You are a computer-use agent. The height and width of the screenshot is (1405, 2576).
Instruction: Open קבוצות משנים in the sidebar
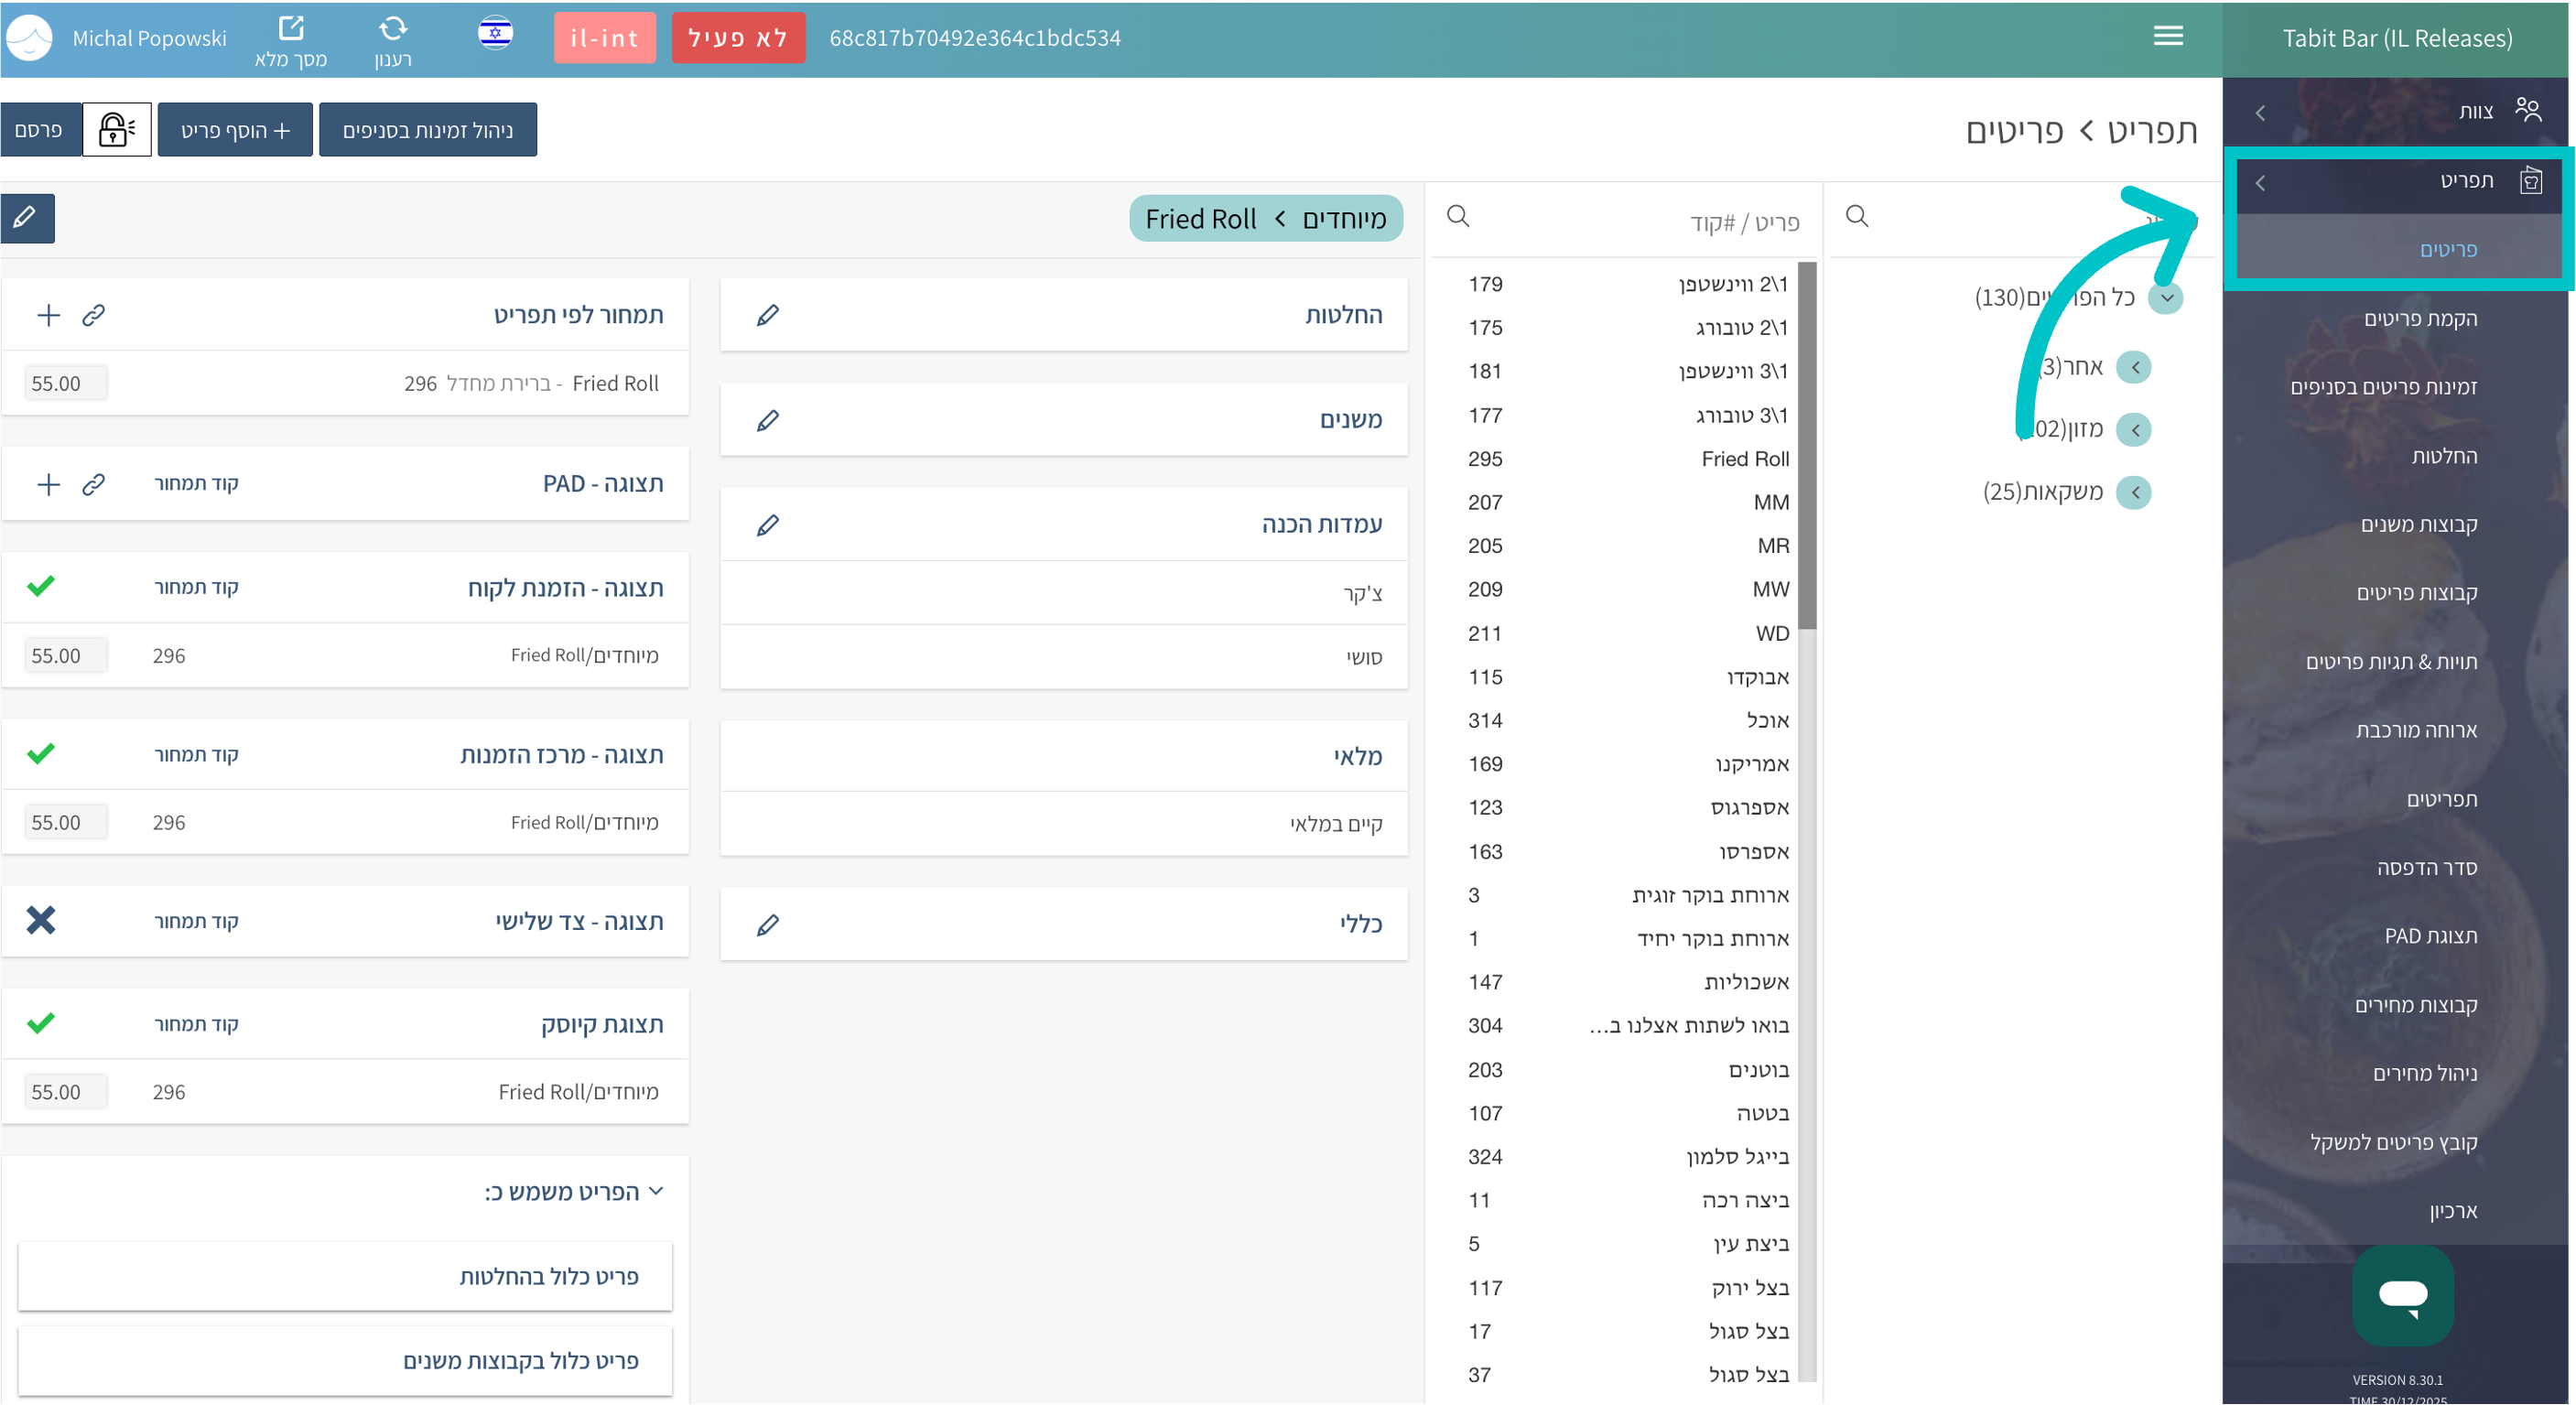tap(2419, 524)
